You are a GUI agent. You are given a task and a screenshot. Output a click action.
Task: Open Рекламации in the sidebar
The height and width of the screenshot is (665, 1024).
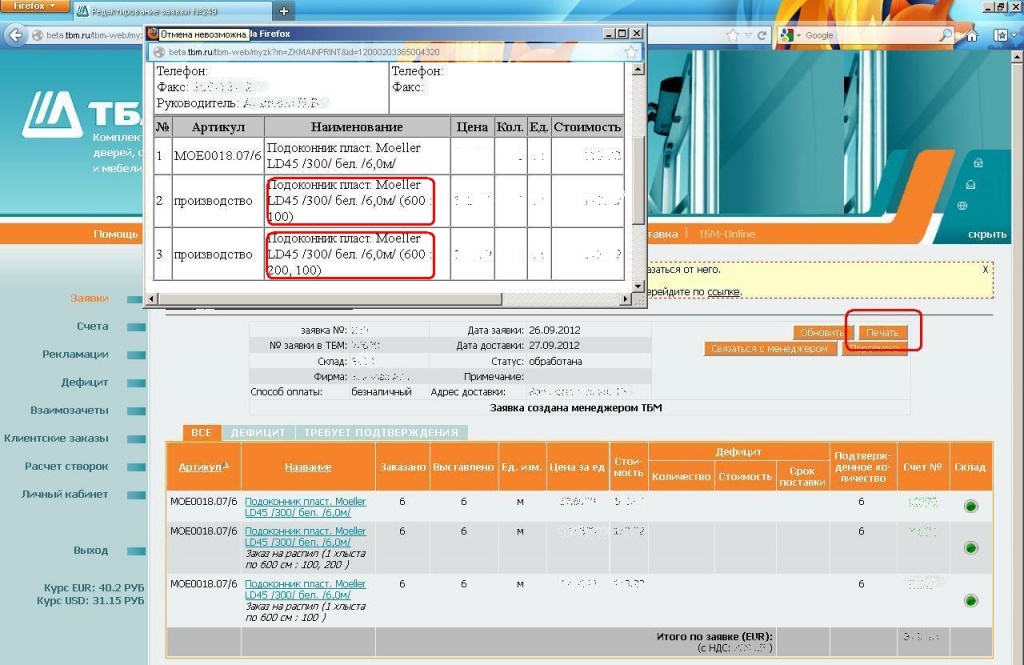[75, 354]
